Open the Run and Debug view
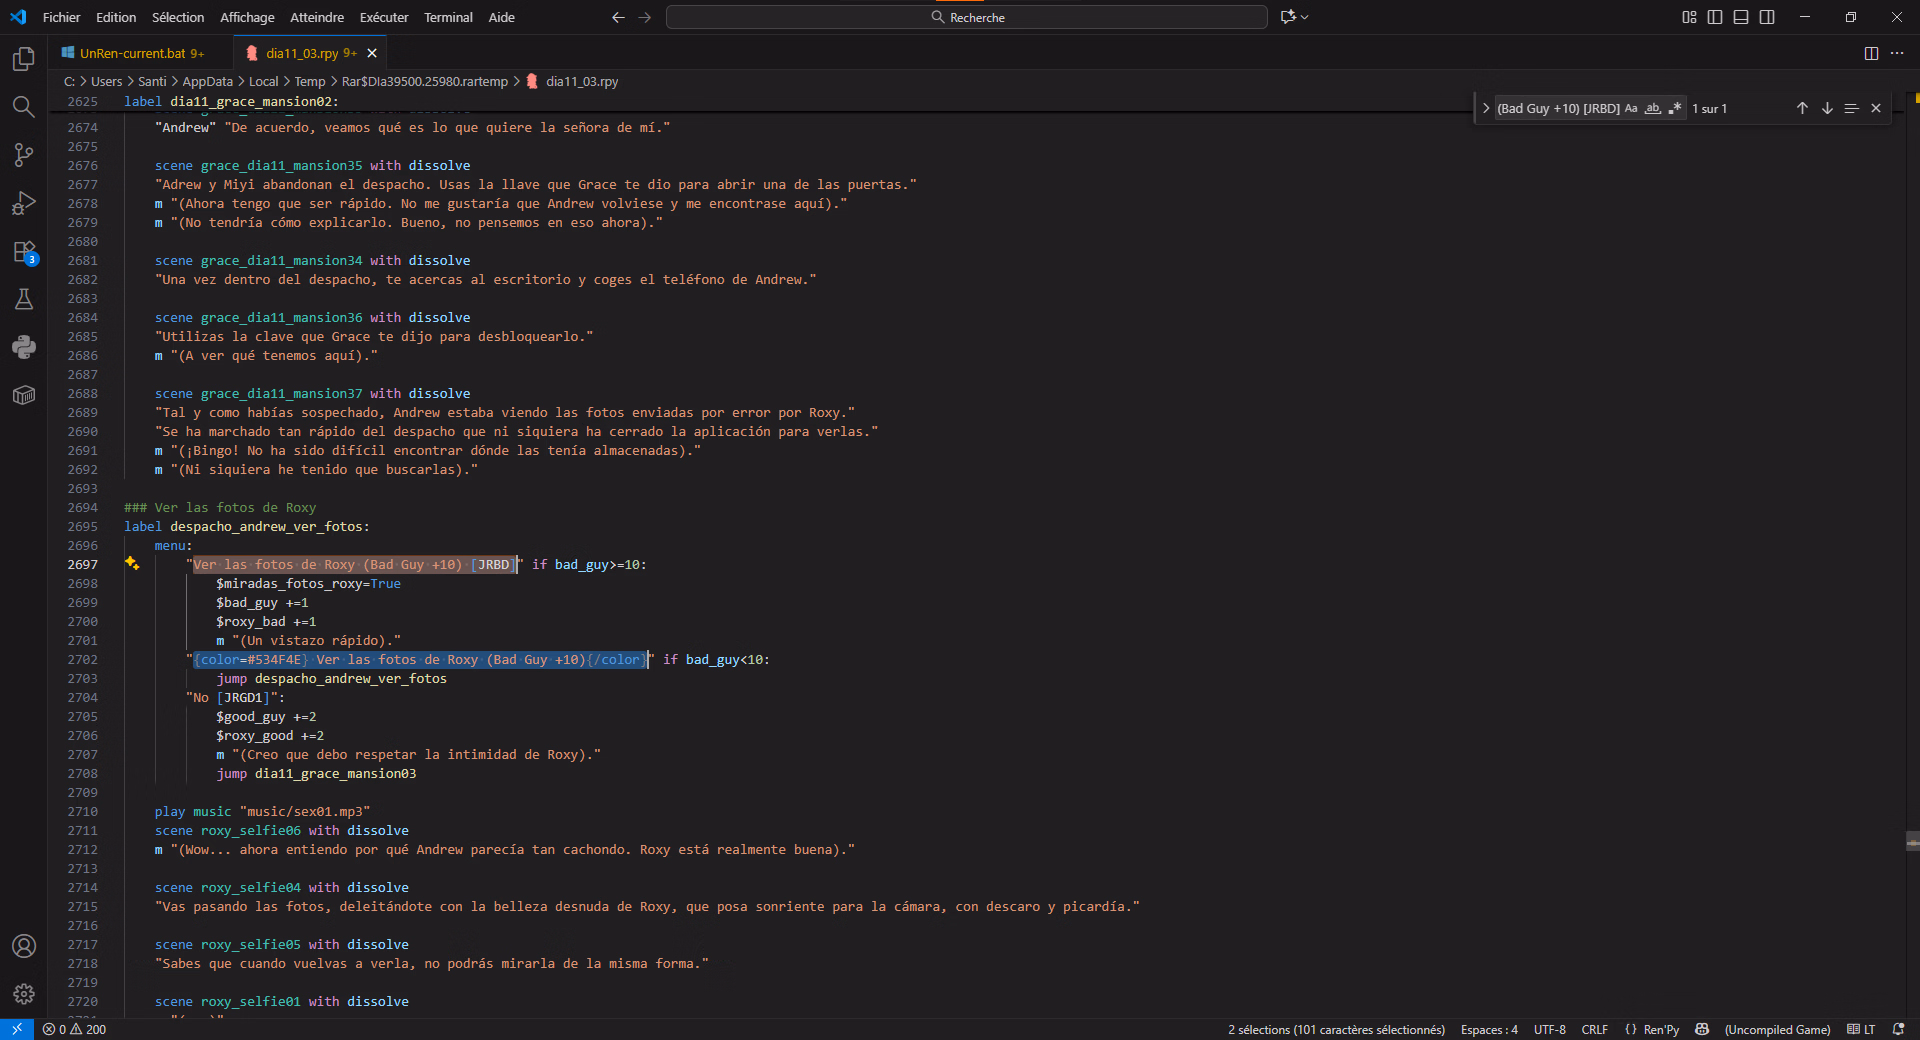The height and width of the screenshot is (1040, 1920). point(24,204)
